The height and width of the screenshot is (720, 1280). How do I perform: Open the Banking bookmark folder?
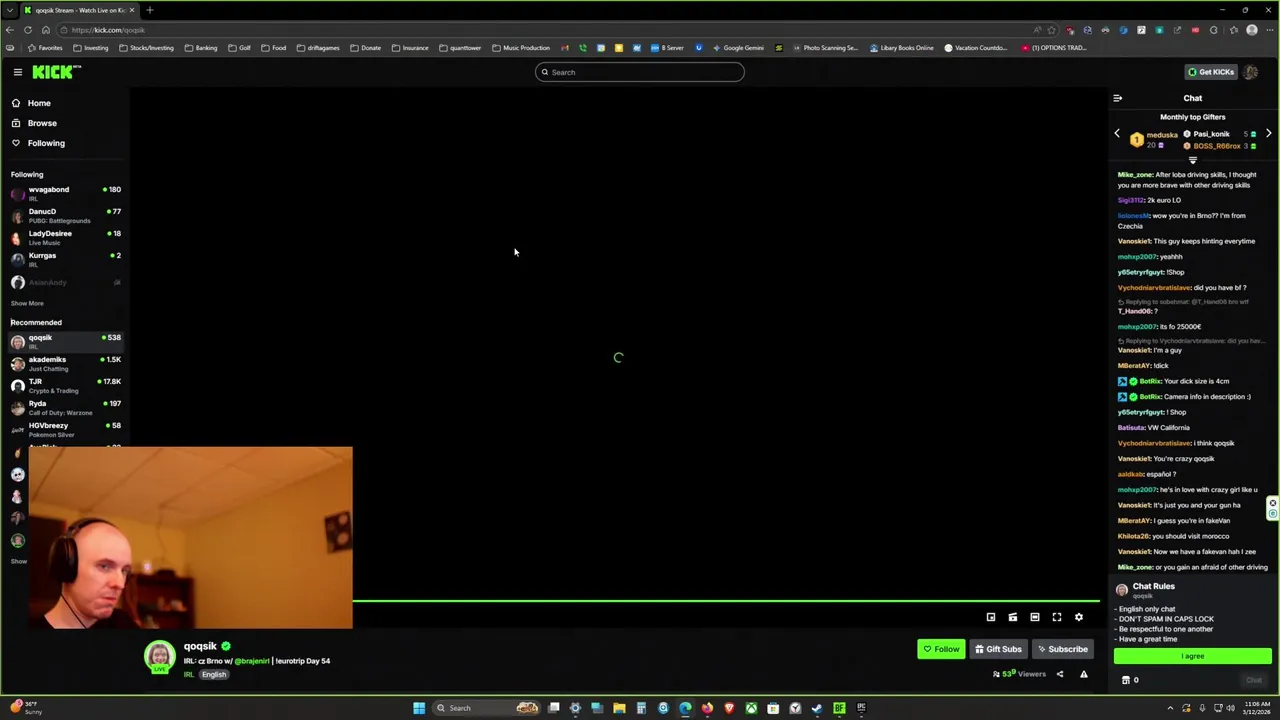click(201, 48)
